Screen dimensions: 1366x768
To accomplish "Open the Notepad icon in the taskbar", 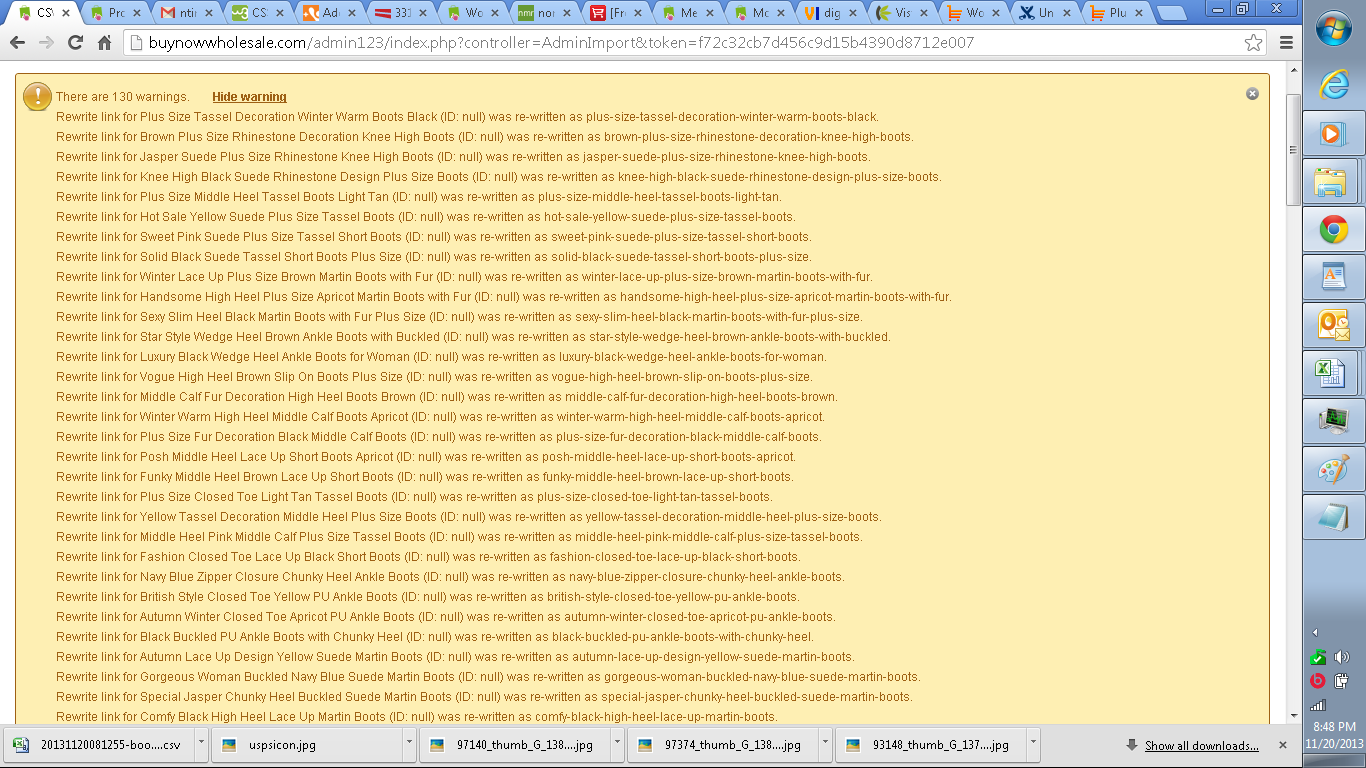I will pos(1333,518).
